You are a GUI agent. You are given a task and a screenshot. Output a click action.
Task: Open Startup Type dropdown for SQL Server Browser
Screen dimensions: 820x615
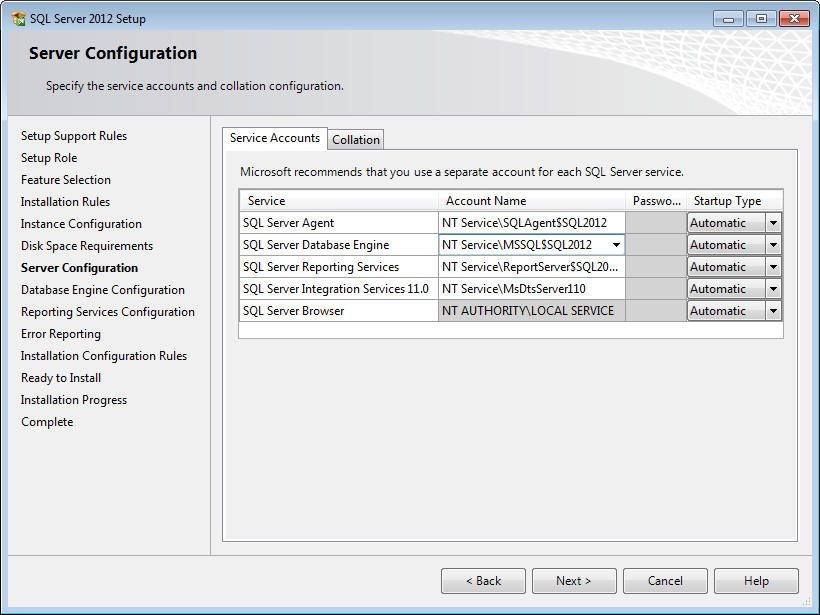[x=773, y=311]
